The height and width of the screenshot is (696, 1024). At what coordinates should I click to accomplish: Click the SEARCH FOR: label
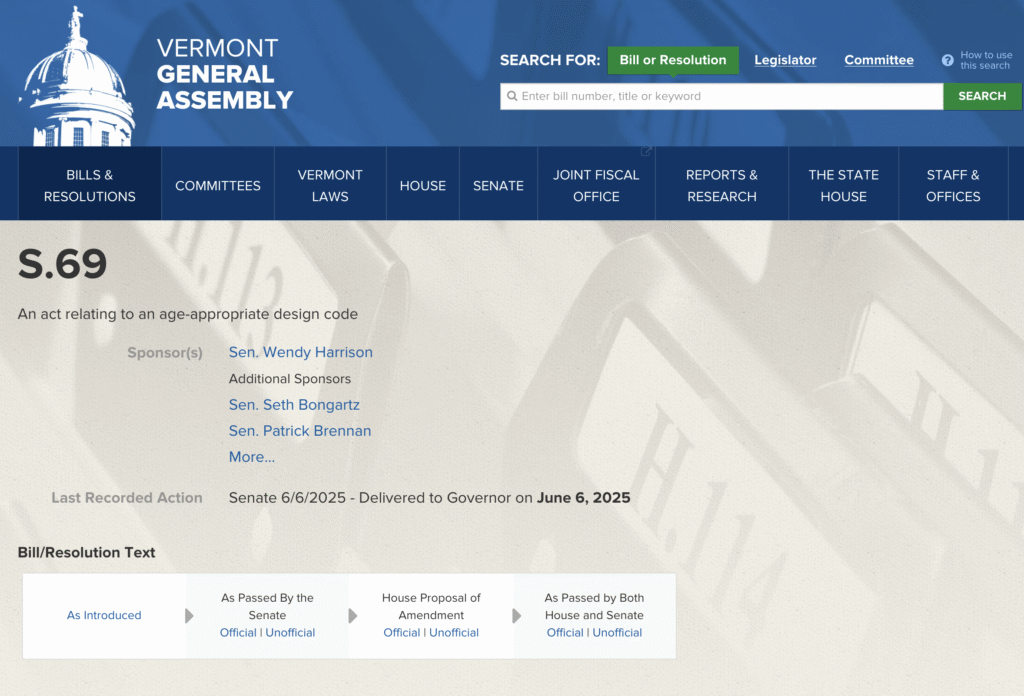coord(550,60)
